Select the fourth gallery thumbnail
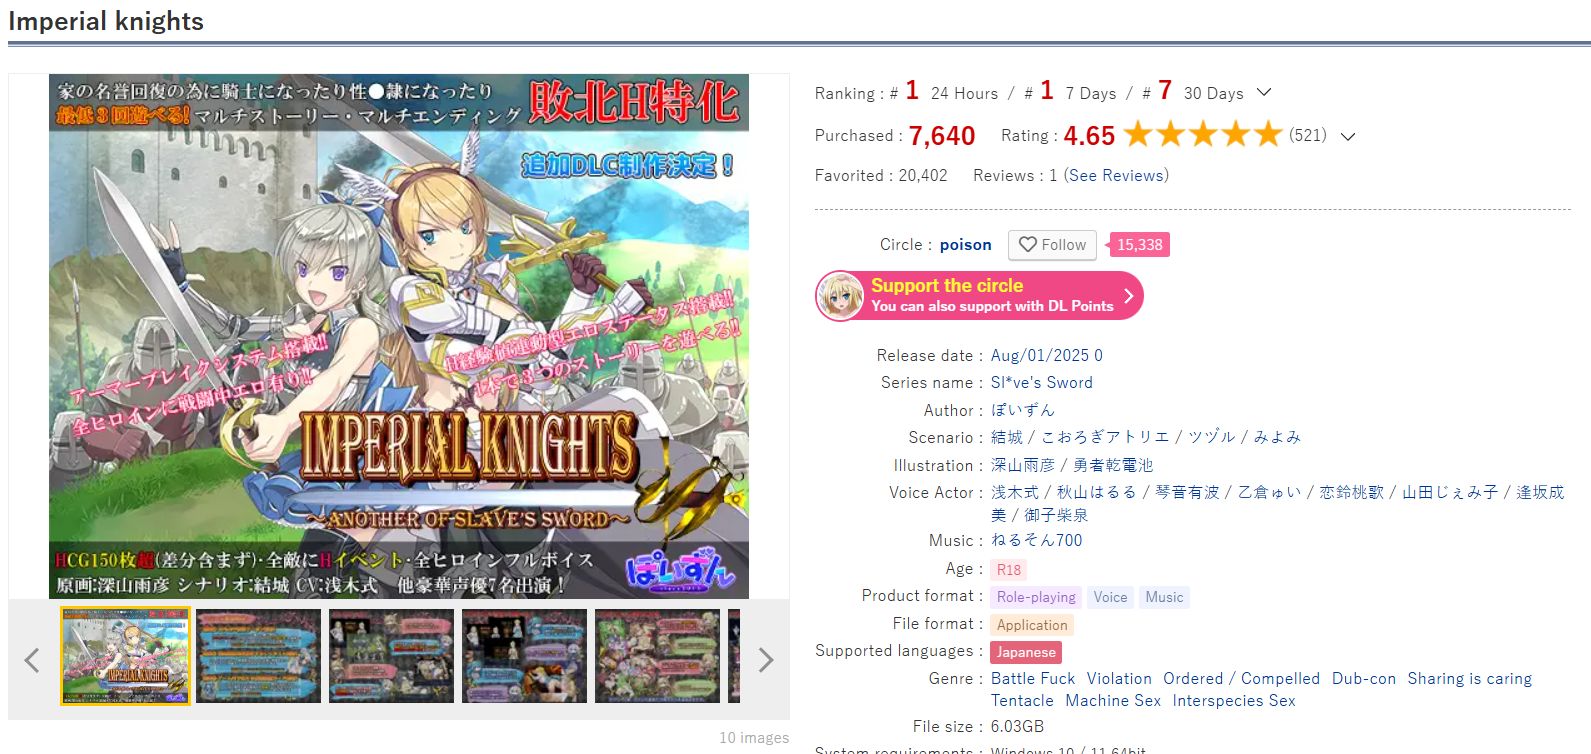Viewport: 1591px width, 754px height. [x=524, y=656]
